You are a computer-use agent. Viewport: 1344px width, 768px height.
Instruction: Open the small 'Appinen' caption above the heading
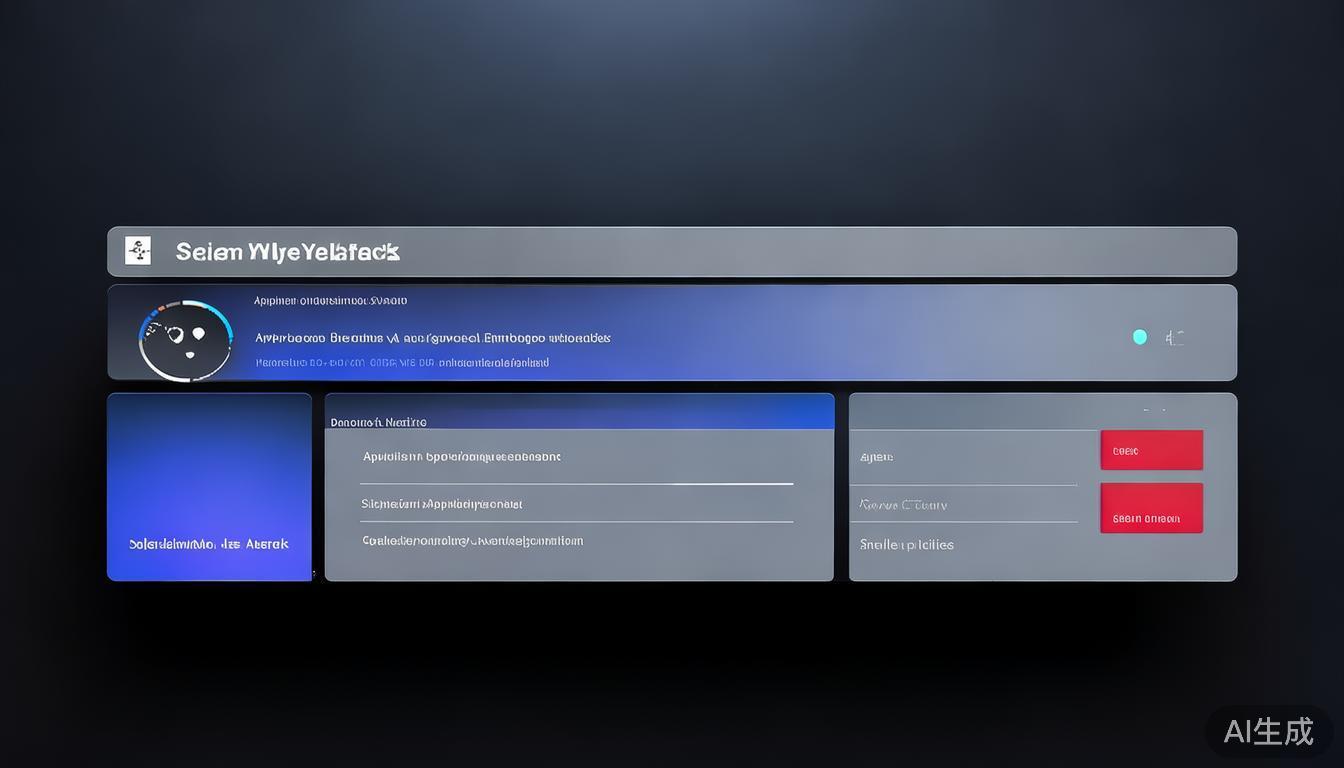pos(330,300)
